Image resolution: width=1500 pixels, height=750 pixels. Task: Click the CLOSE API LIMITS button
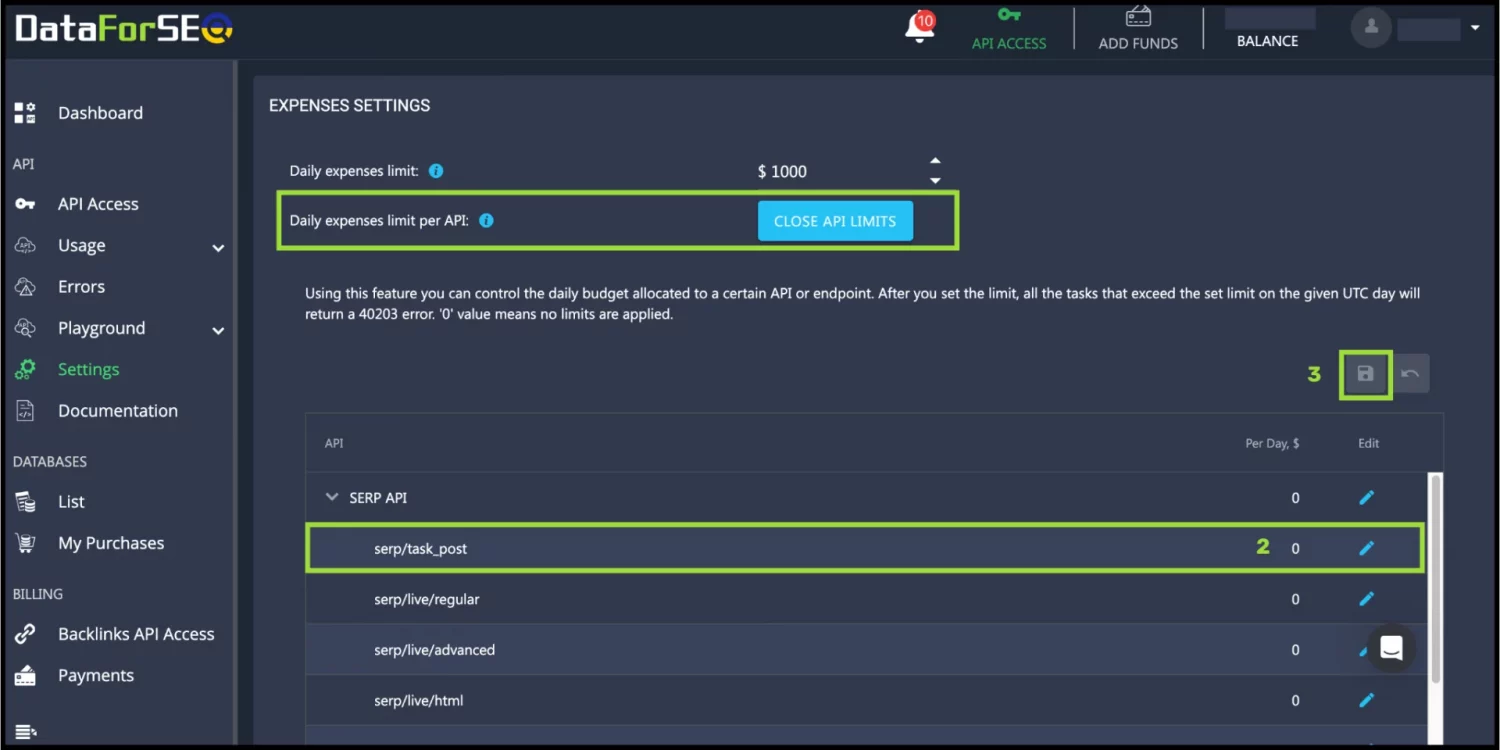coord(835,221)
